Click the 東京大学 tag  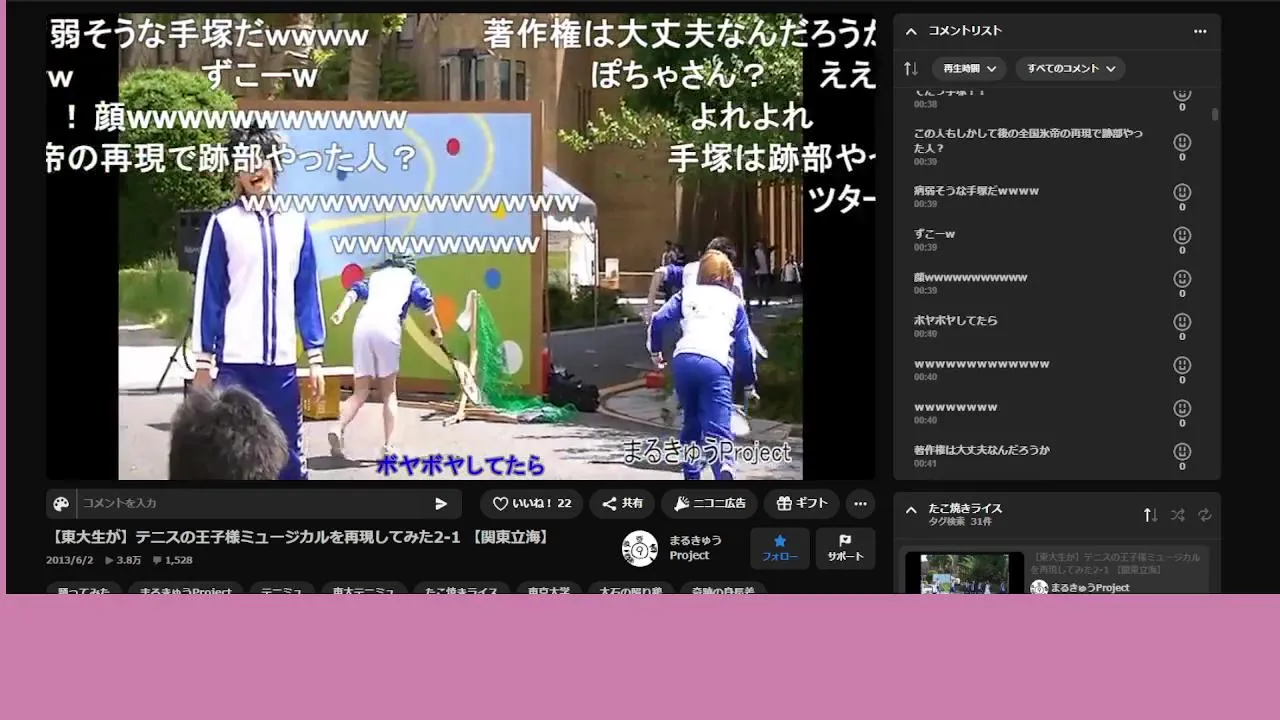[x=549, y=590]
